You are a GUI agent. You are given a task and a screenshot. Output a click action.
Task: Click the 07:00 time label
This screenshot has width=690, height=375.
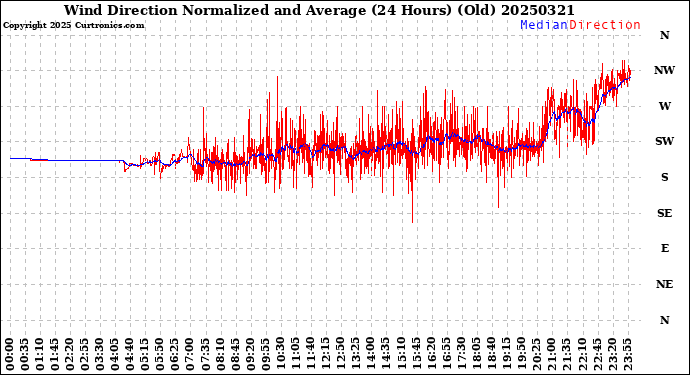coord(191,354)
